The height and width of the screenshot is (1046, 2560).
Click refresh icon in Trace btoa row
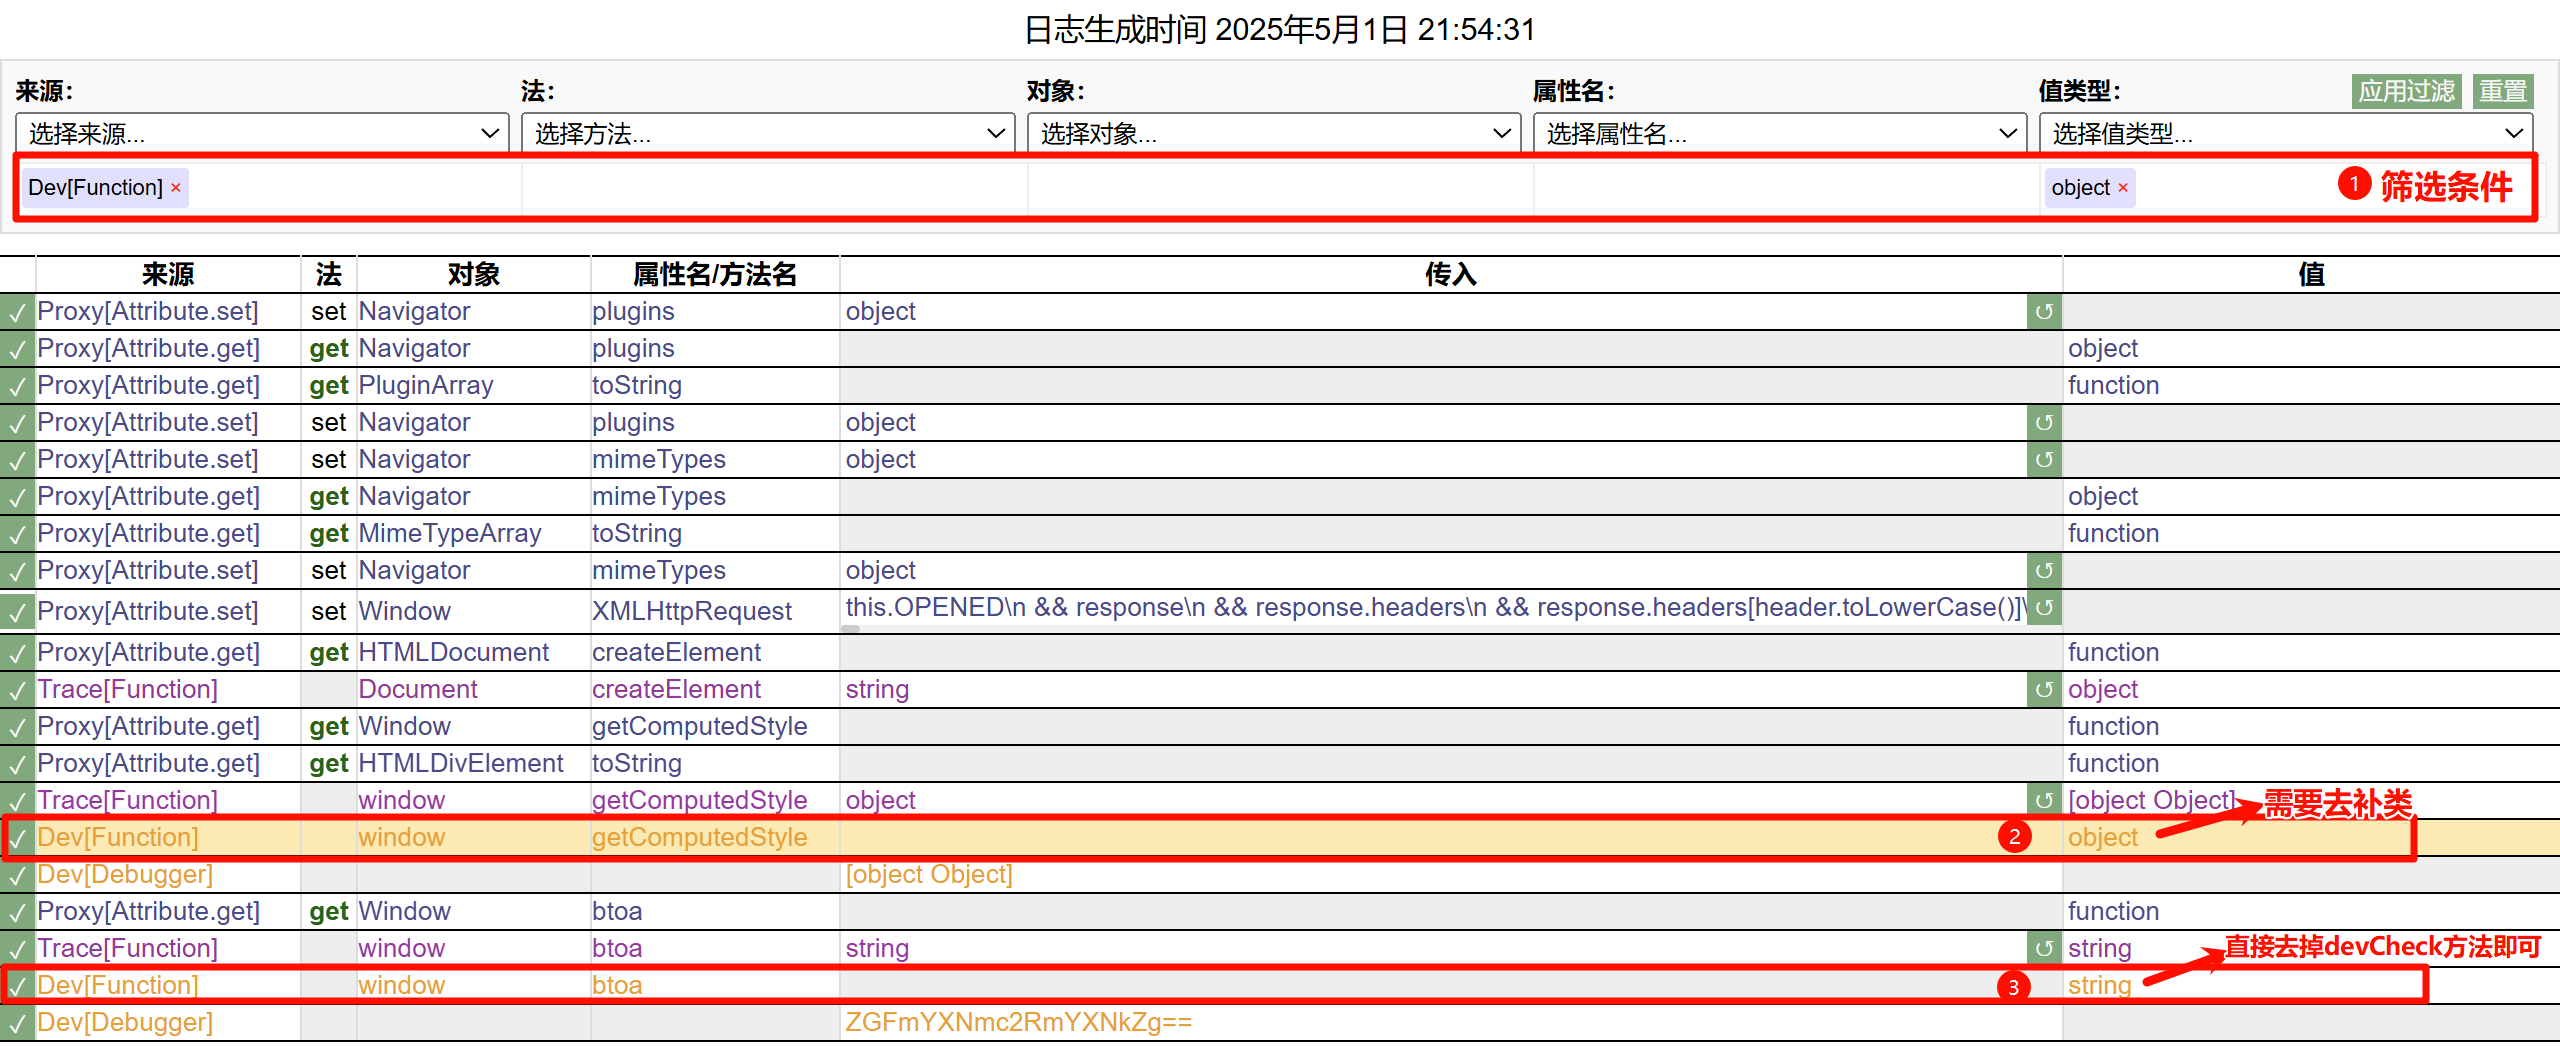coord(2043,949)
